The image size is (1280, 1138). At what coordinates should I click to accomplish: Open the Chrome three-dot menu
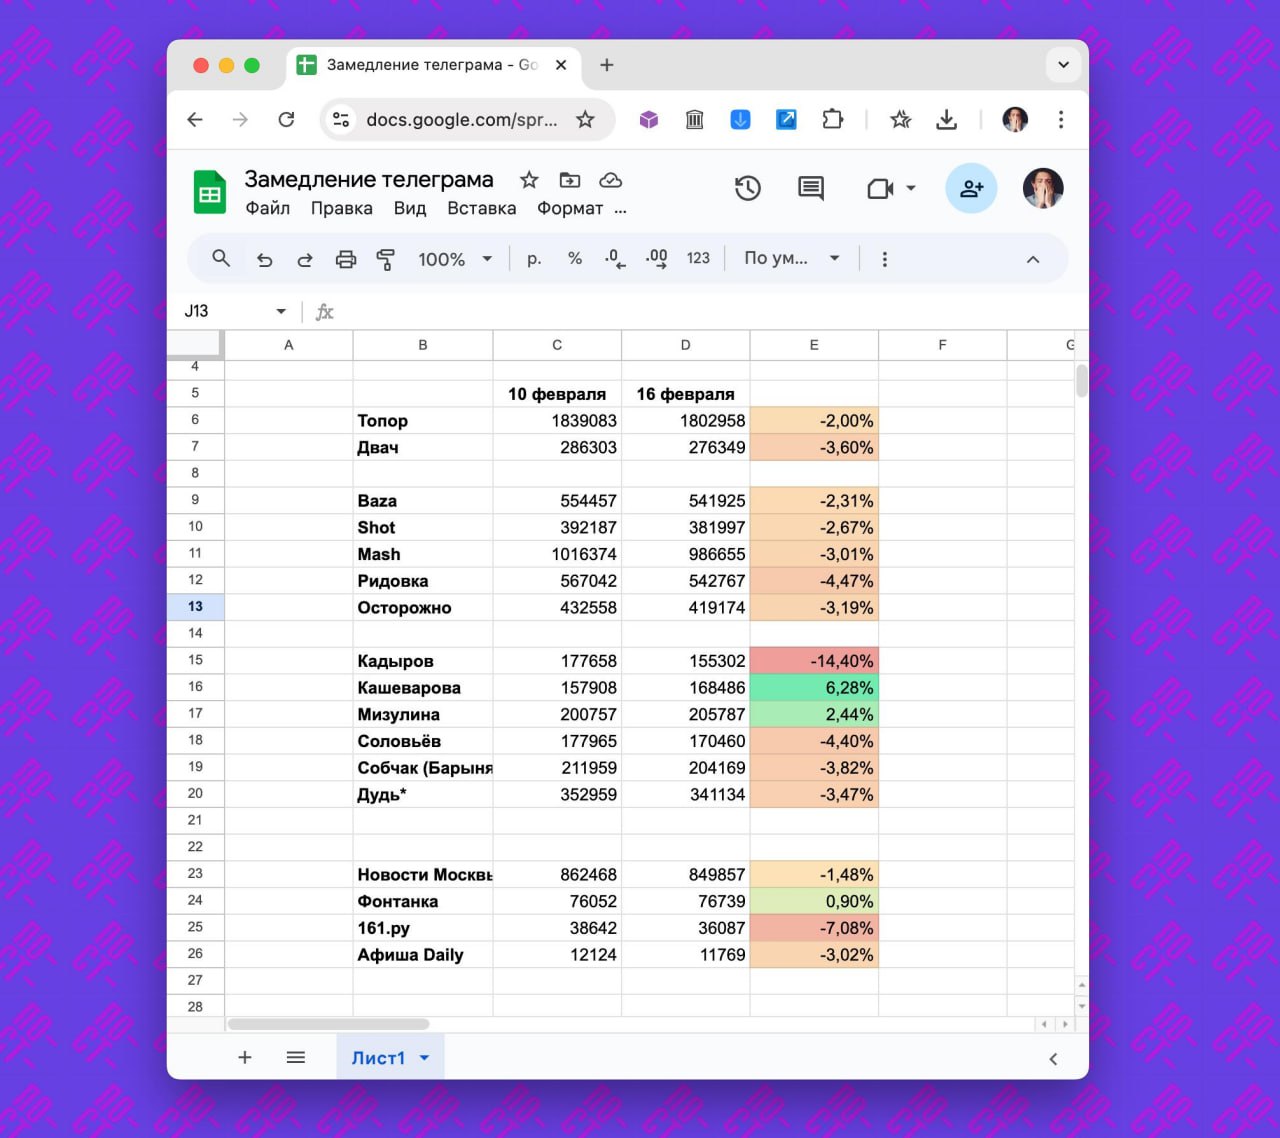(x=1061, y=120)
